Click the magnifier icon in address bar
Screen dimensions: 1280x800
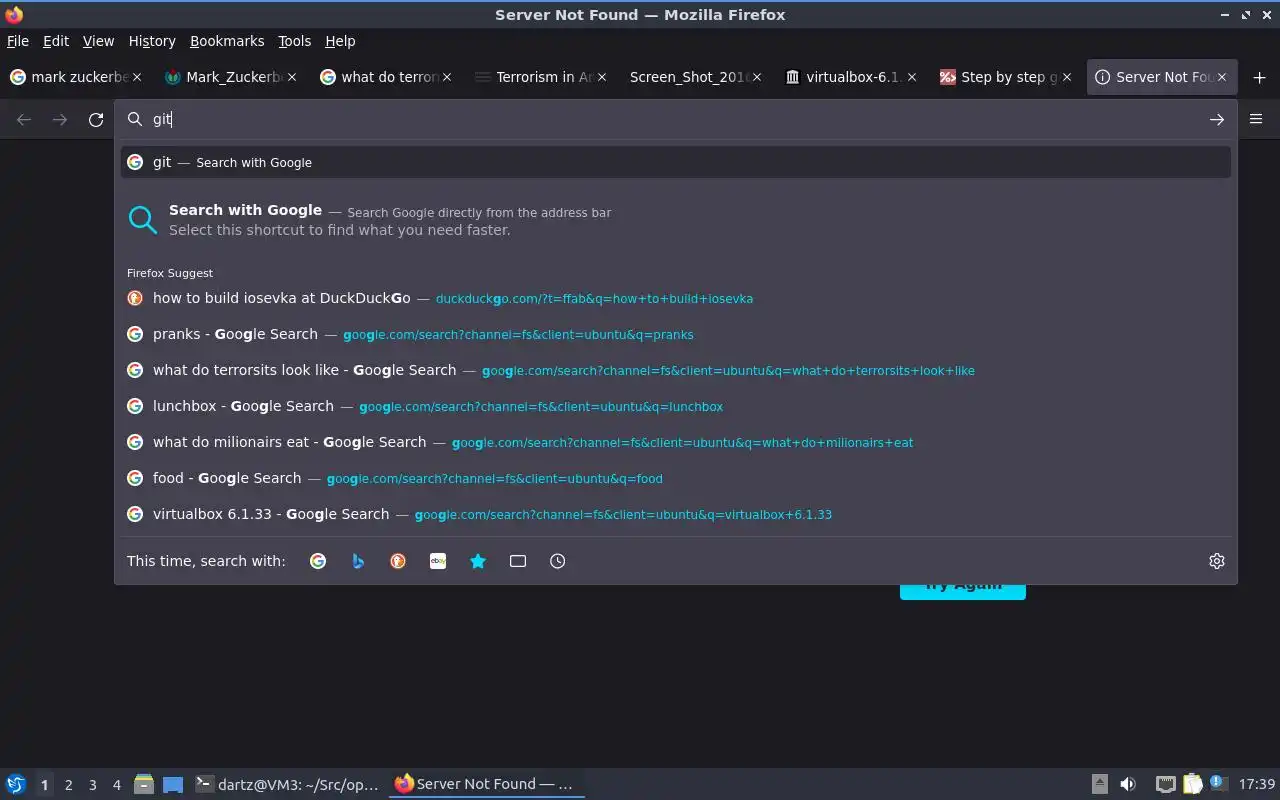135,119
